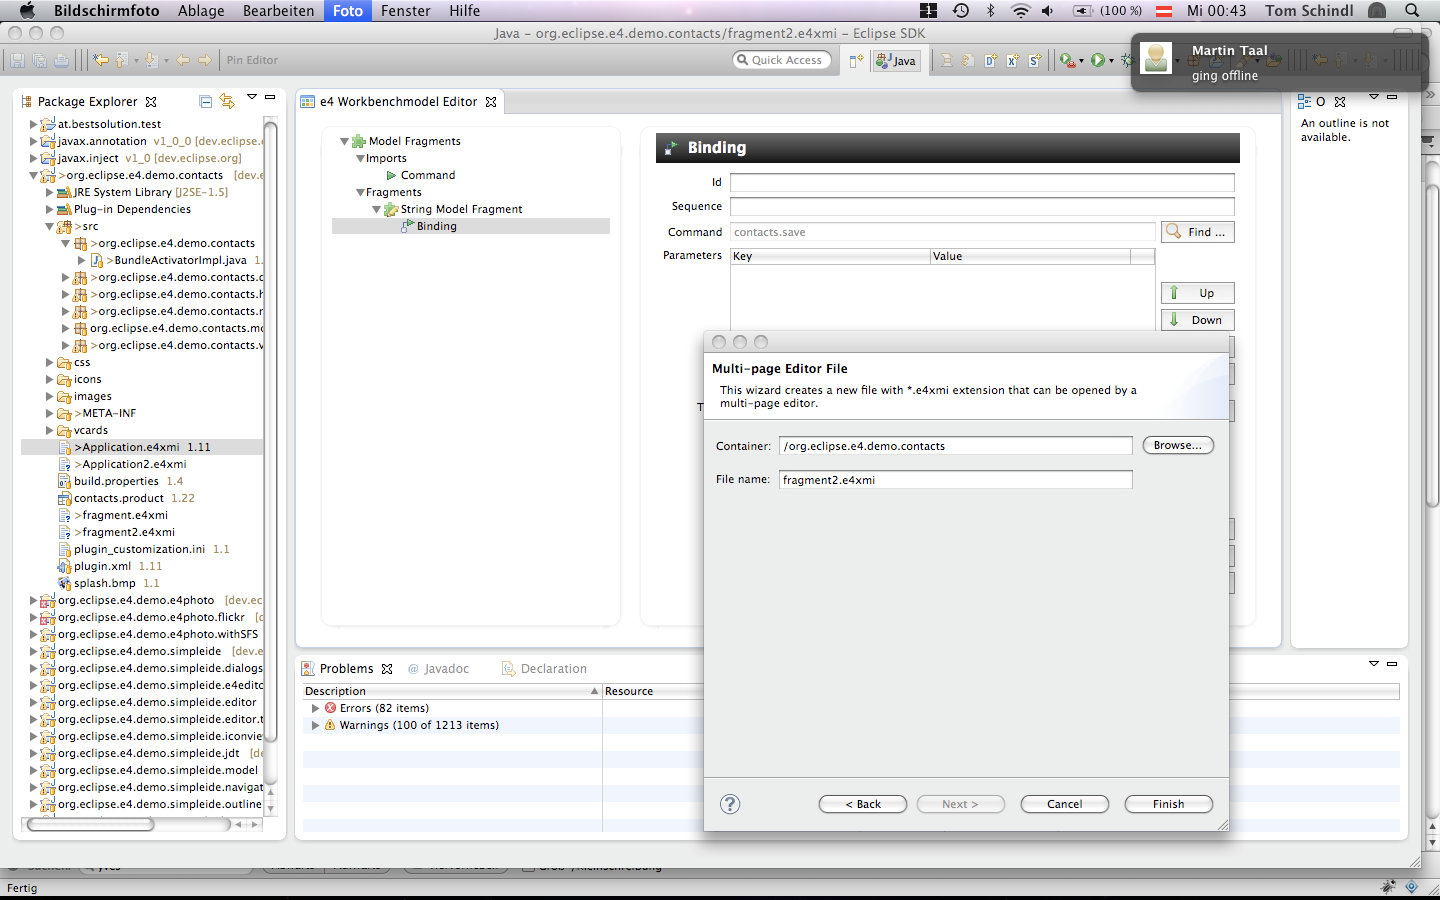Expand the Errors (82 items) group

click(x=316, y=708)
